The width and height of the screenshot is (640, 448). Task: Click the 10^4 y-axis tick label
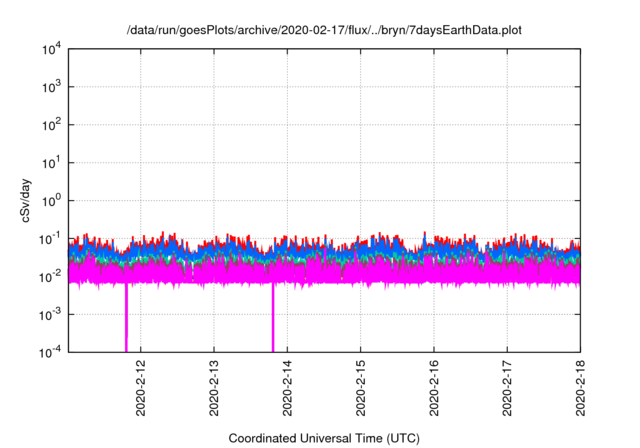coord(50,49)
